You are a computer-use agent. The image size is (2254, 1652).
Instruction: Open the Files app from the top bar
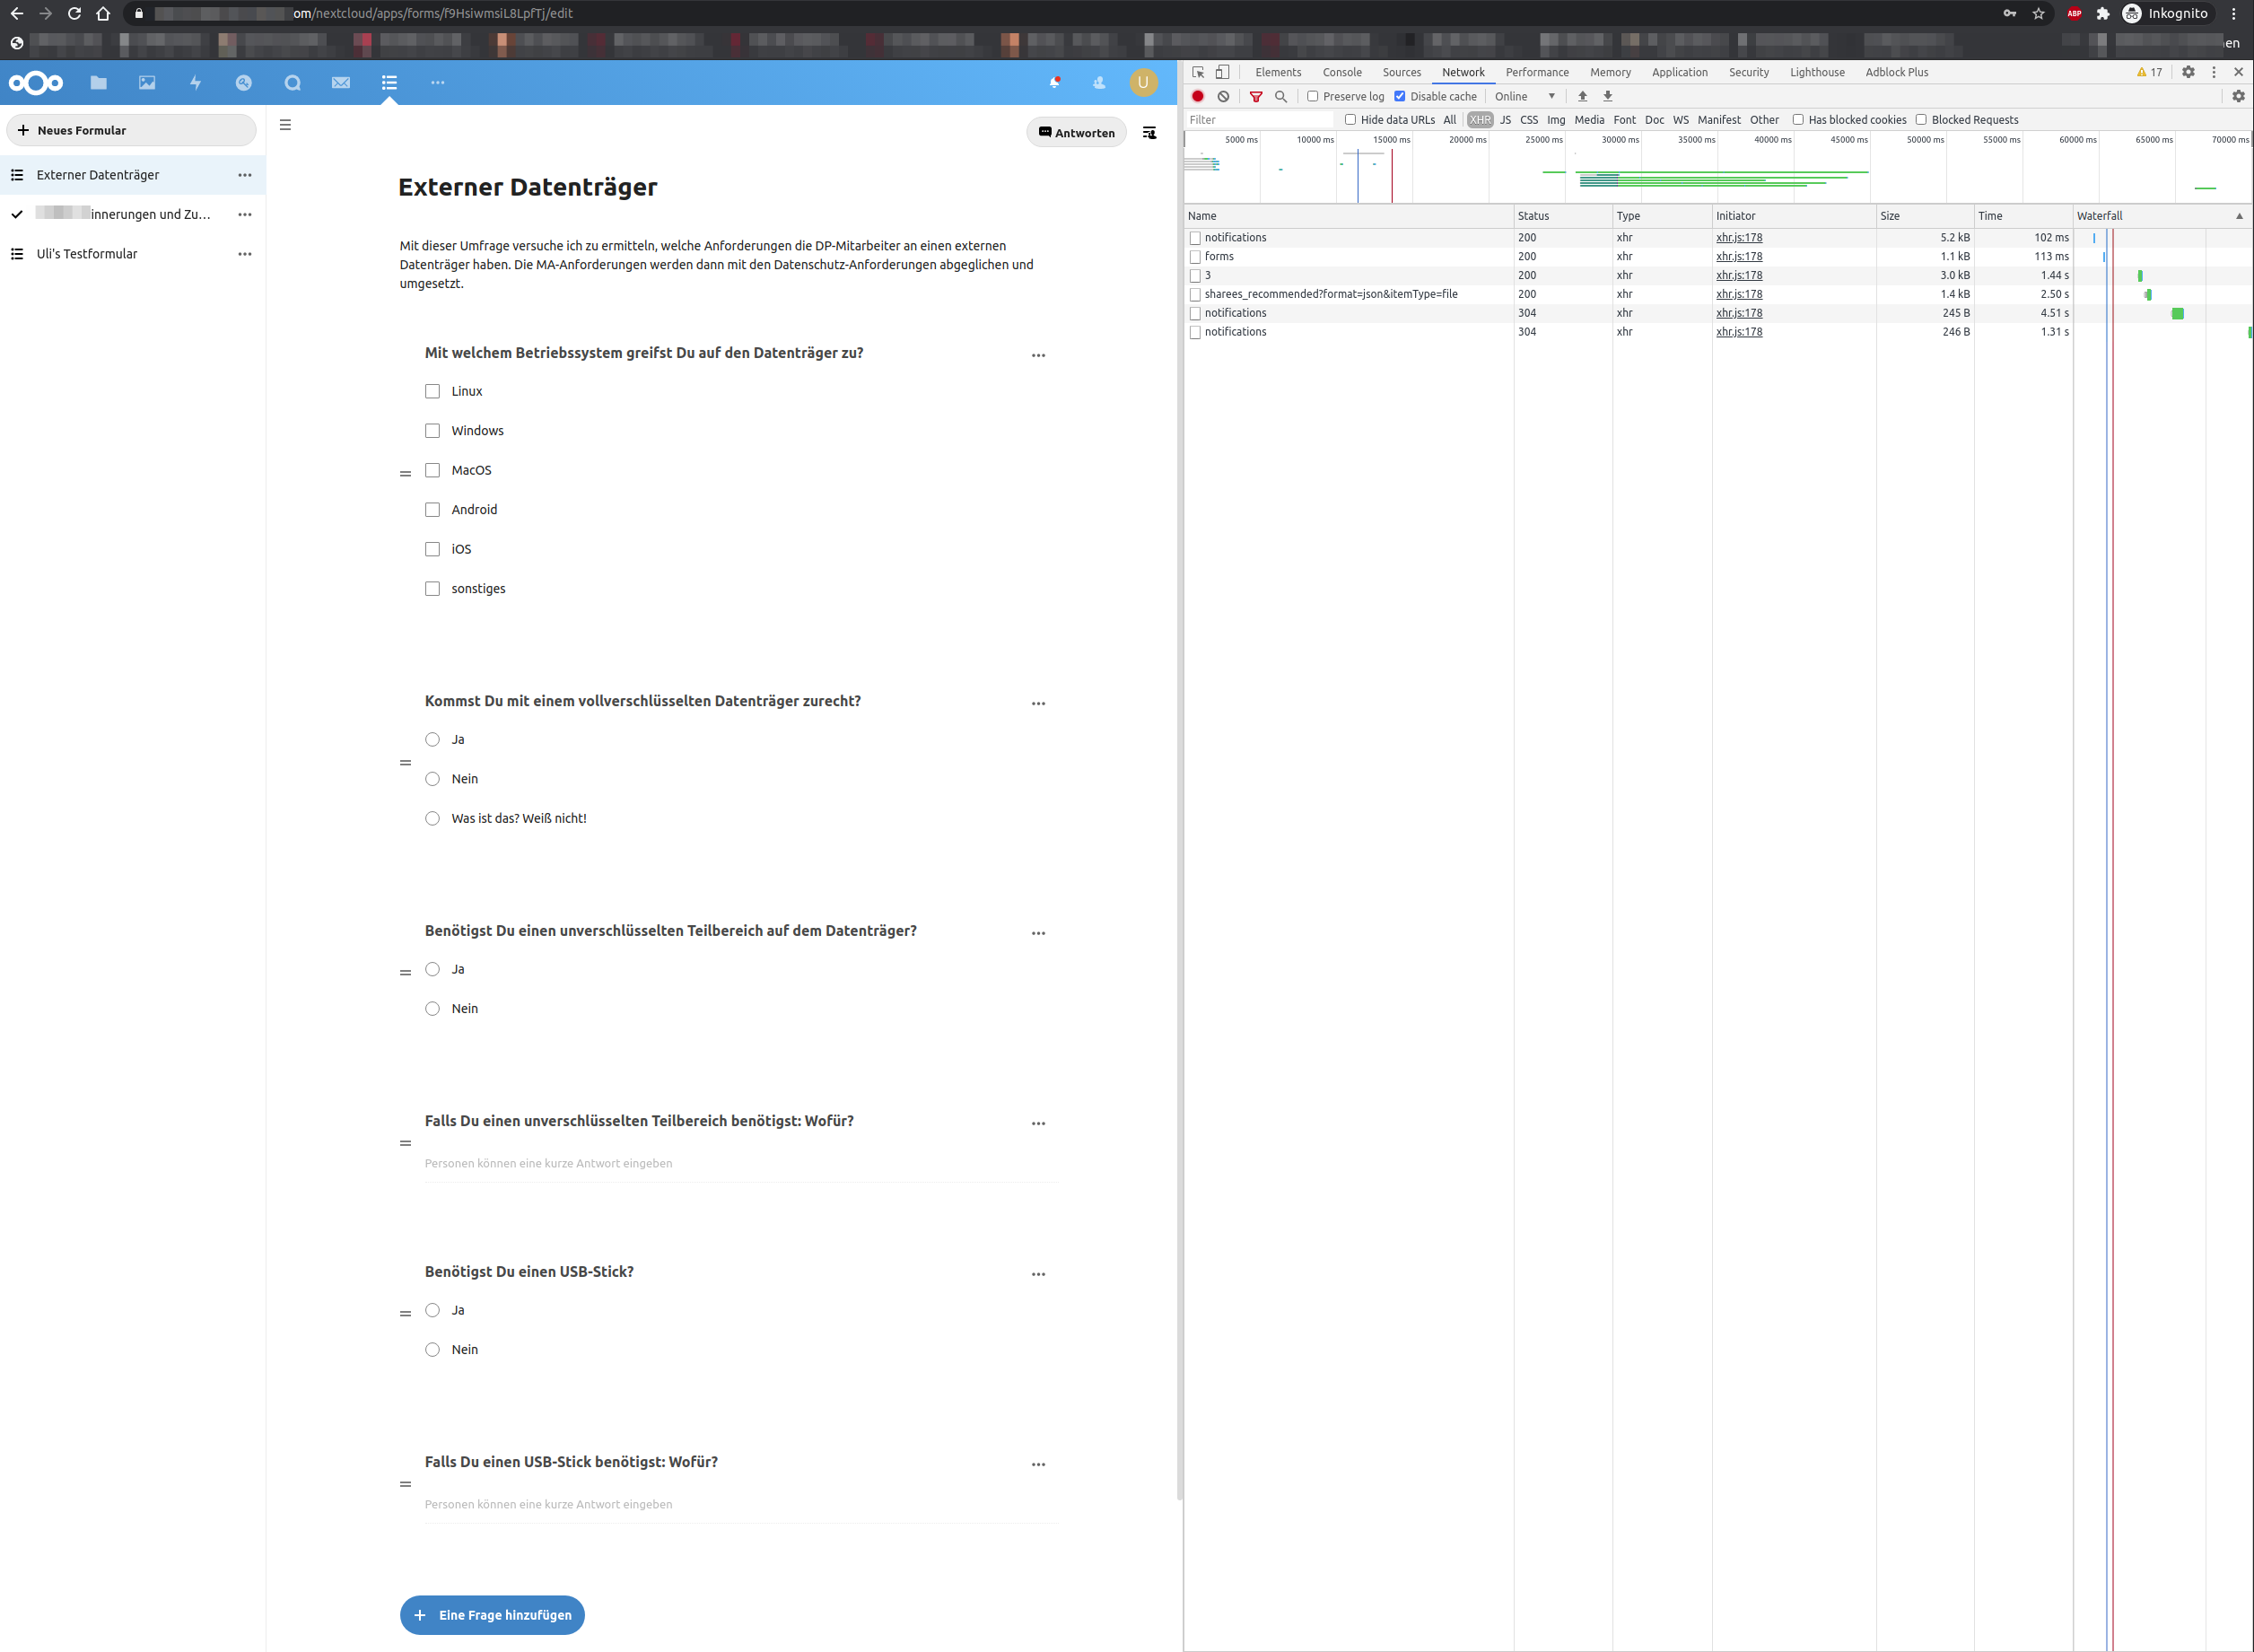(98, 83)
